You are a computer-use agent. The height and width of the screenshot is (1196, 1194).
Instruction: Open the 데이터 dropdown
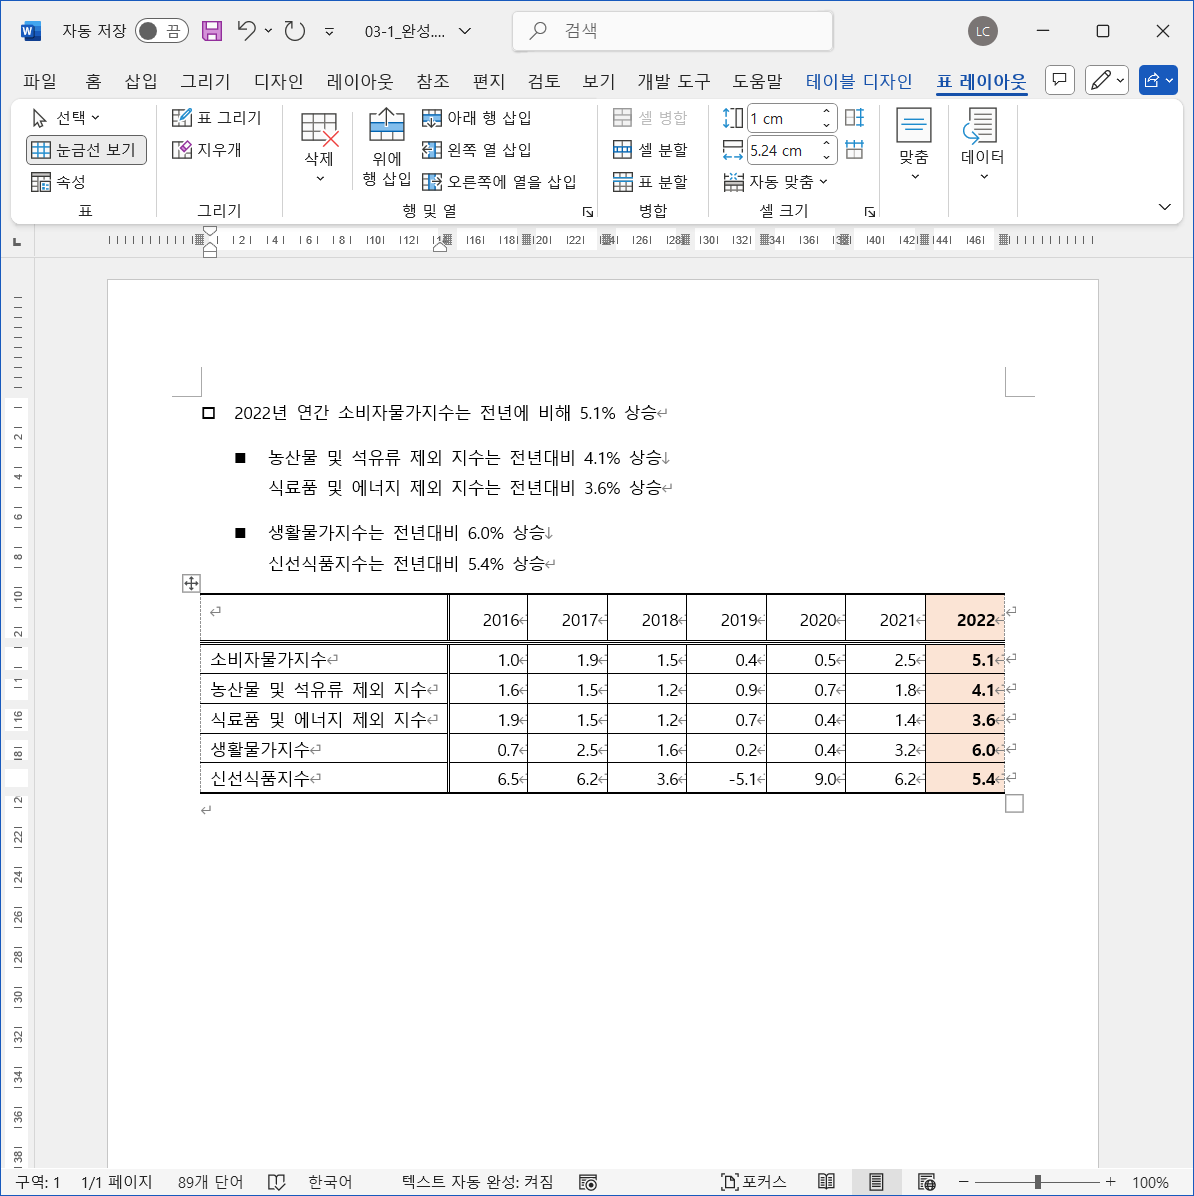(983, 145)
